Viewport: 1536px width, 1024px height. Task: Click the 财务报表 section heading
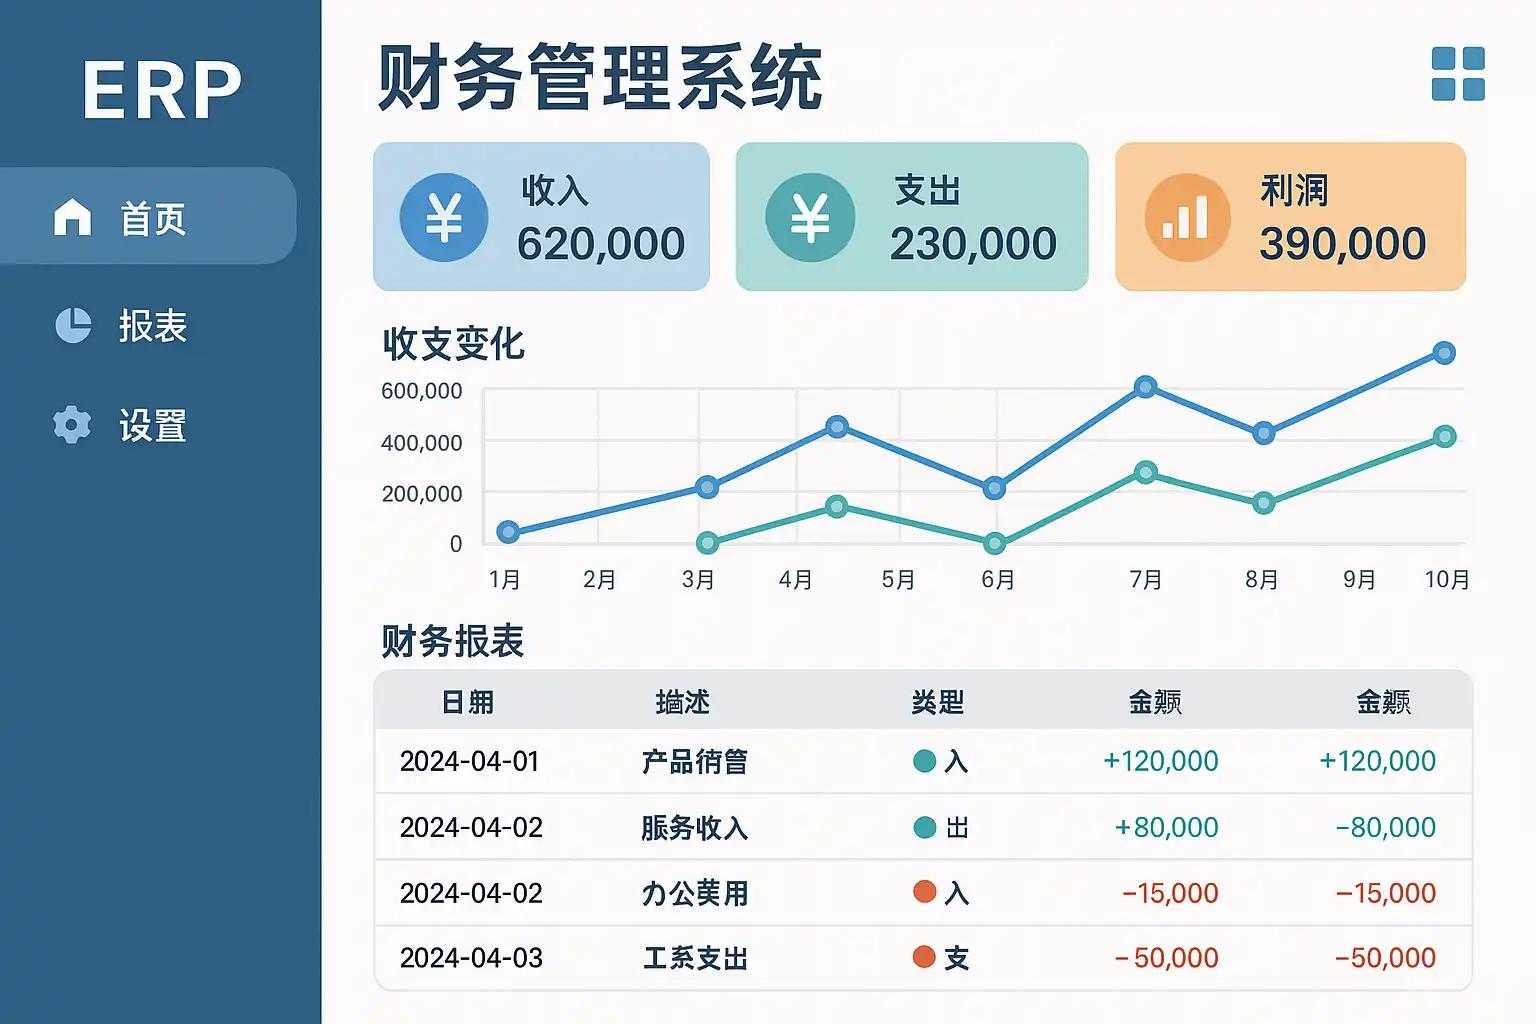453,641
